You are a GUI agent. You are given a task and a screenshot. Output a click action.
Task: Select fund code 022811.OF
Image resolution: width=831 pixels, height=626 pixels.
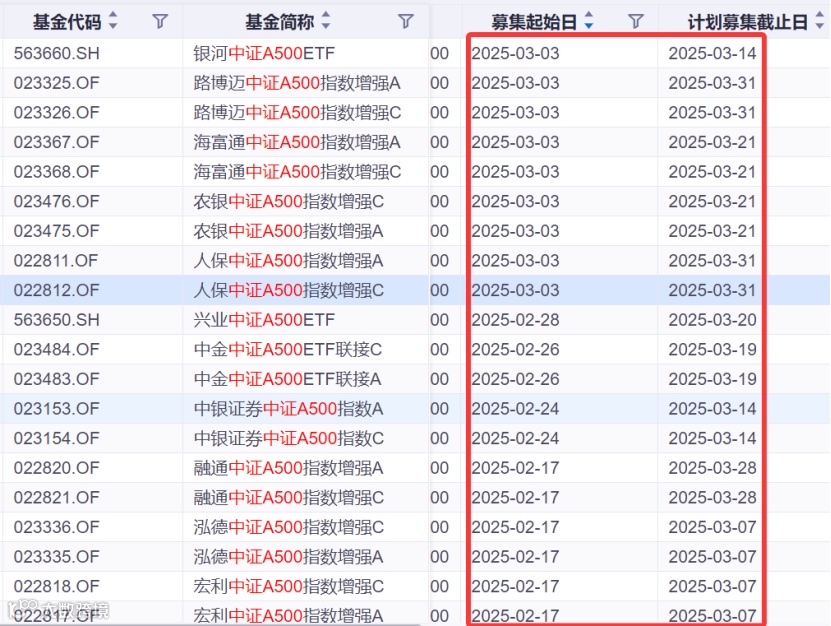pos(57,261)
